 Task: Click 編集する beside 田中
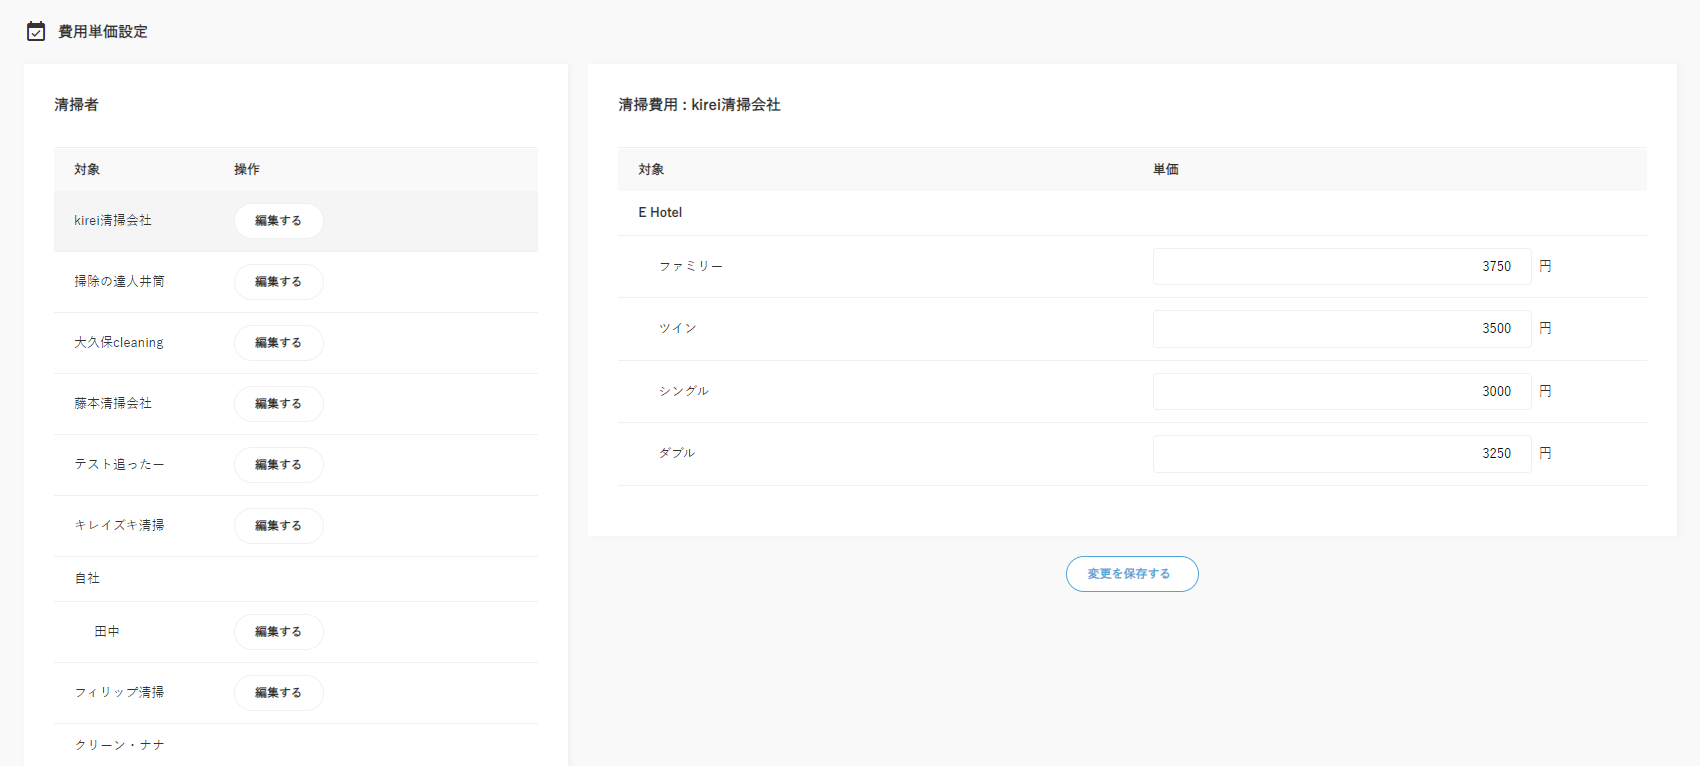point(278,632)
